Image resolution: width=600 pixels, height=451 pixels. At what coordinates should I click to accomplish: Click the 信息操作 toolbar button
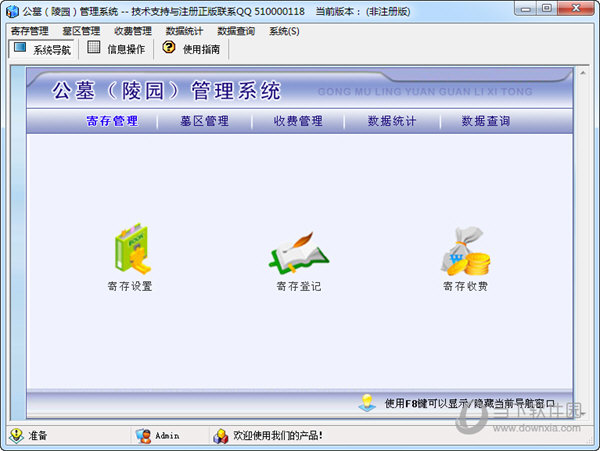(x=116, y=49)
